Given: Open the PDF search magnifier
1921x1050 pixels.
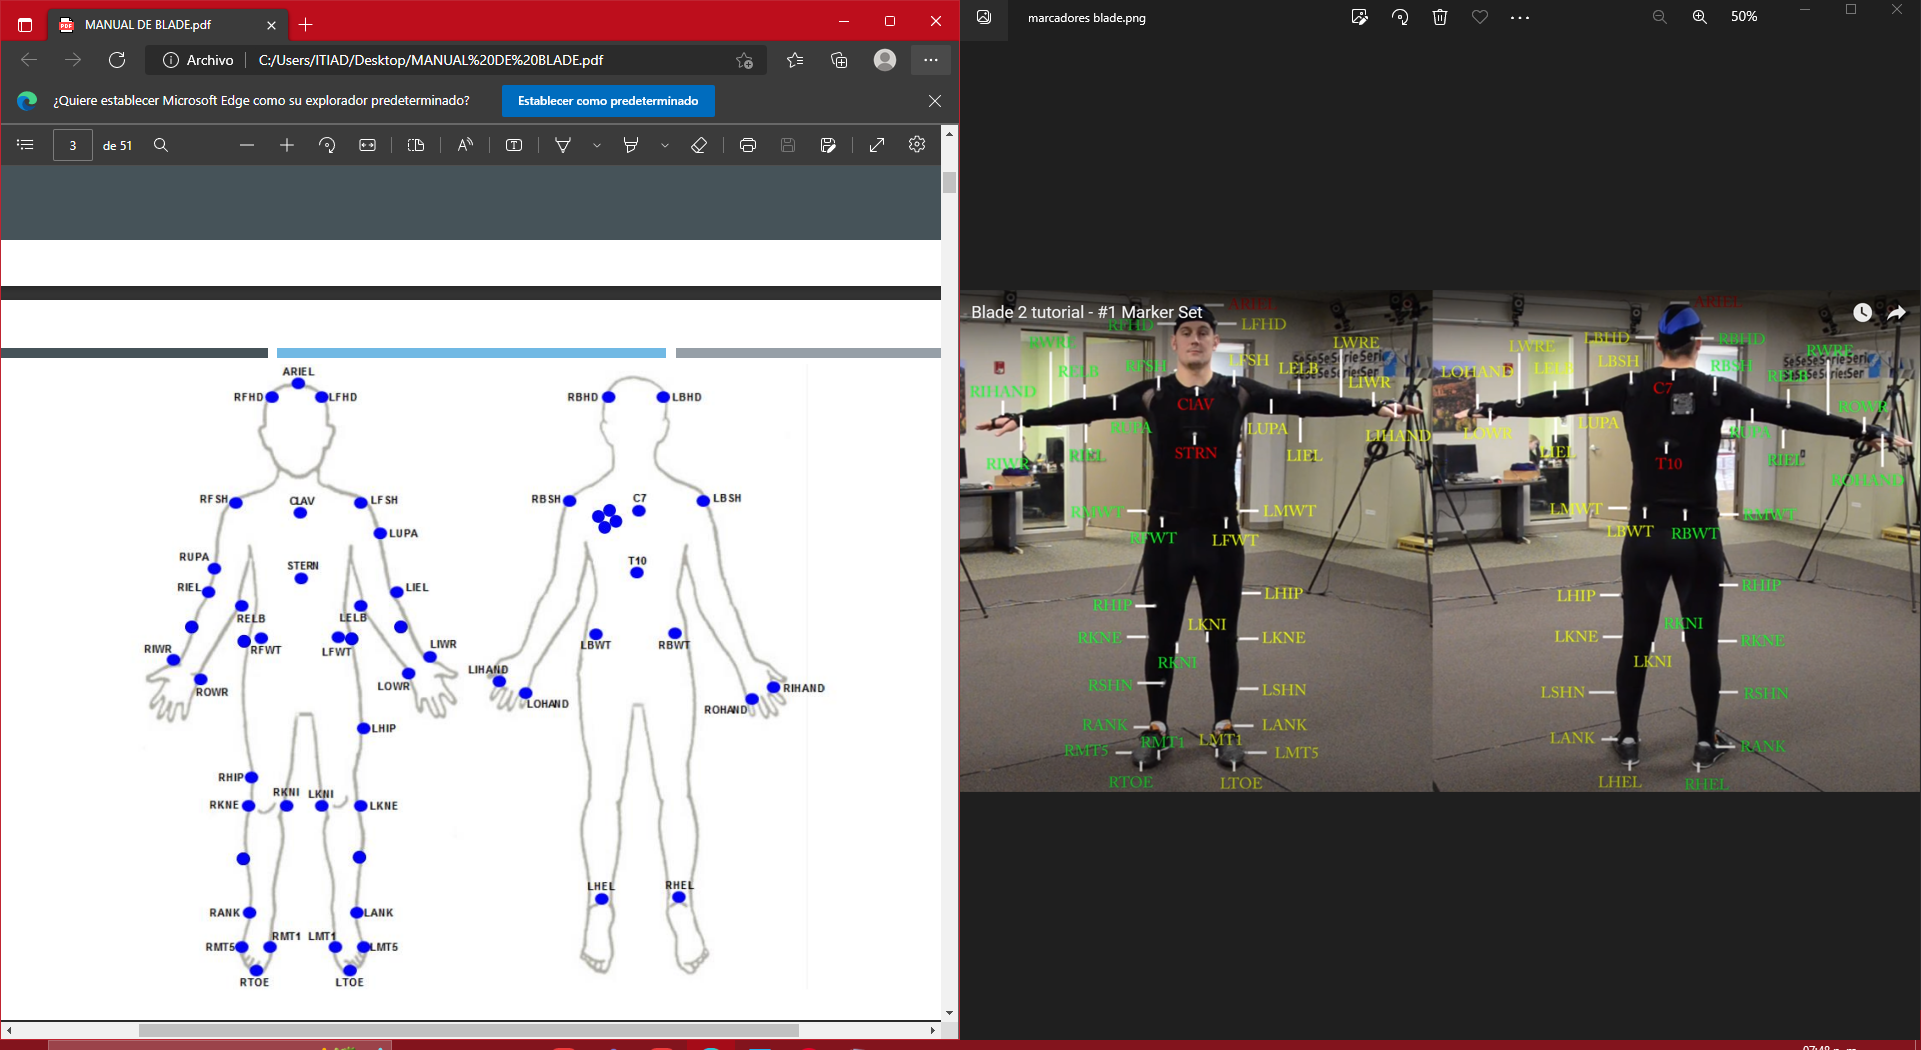Looking at the screenshot, I should 160,145.
